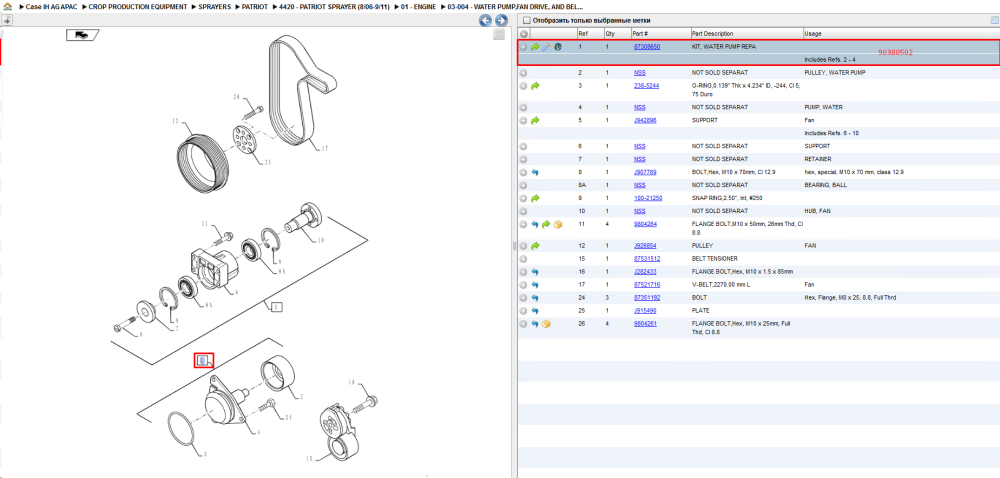1000x478 pixels.
Task: Open part number link 238-5244
Action: 646,85
